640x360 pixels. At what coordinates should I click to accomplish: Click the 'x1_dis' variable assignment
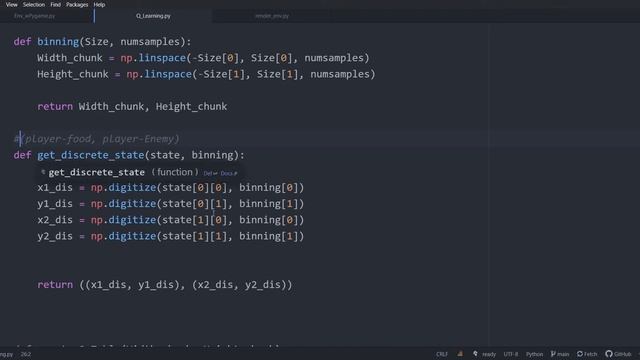tap(55, 188)
